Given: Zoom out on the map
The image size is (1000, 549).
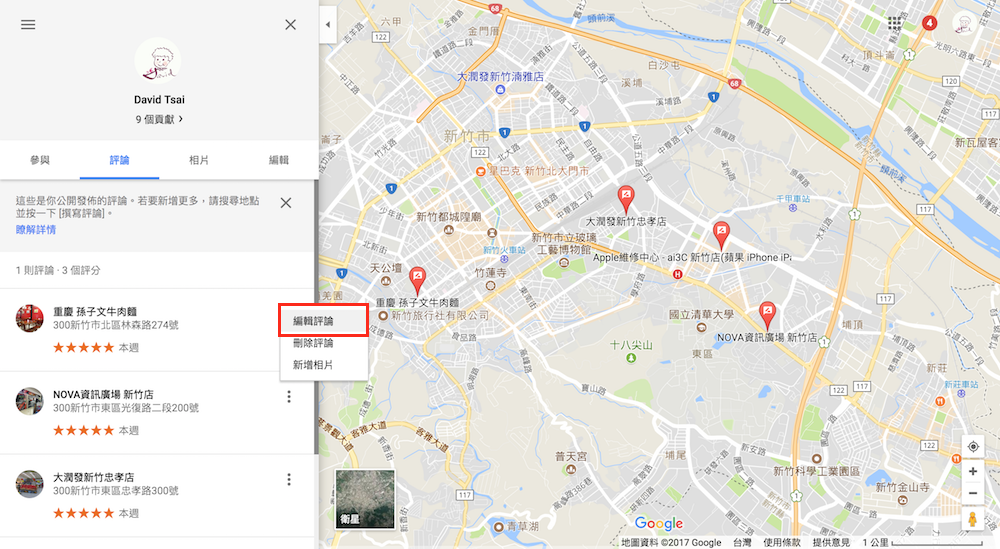Looking at the screenshot, I should click(x=973, y=493).
